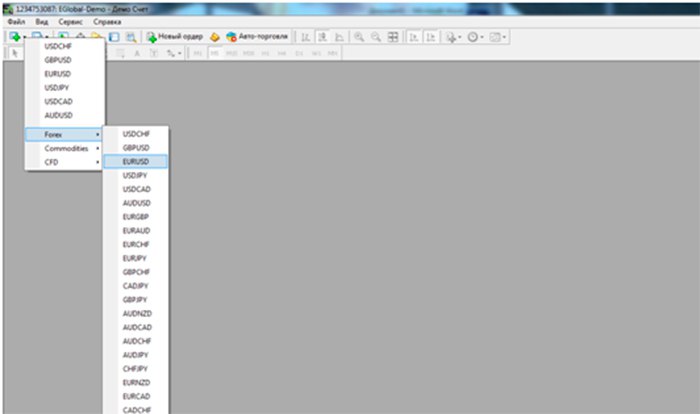Screen dimensions: 700x414
Task: Expand the Commodities submenu
Action: (x=66, y=148)
